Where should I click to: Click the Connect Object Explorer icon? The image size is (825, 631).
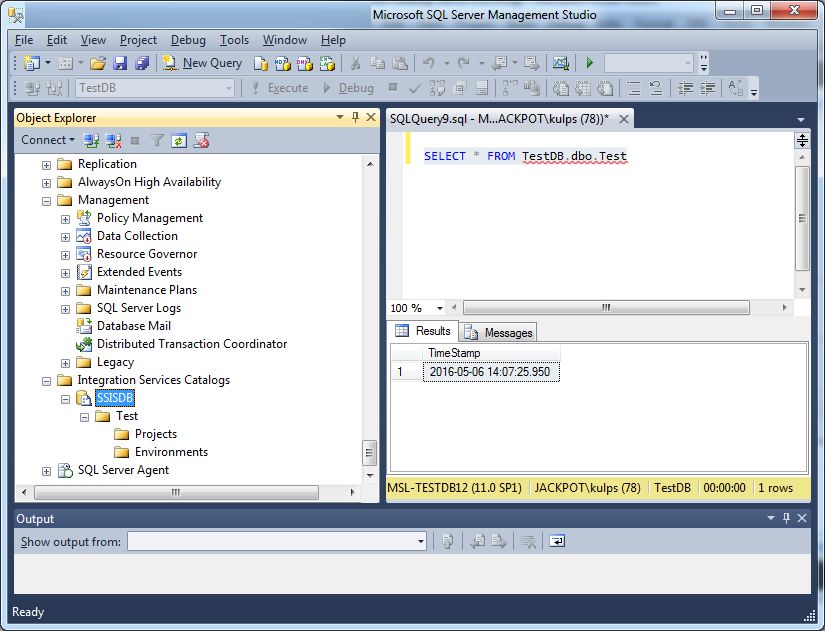pos(92,141)
